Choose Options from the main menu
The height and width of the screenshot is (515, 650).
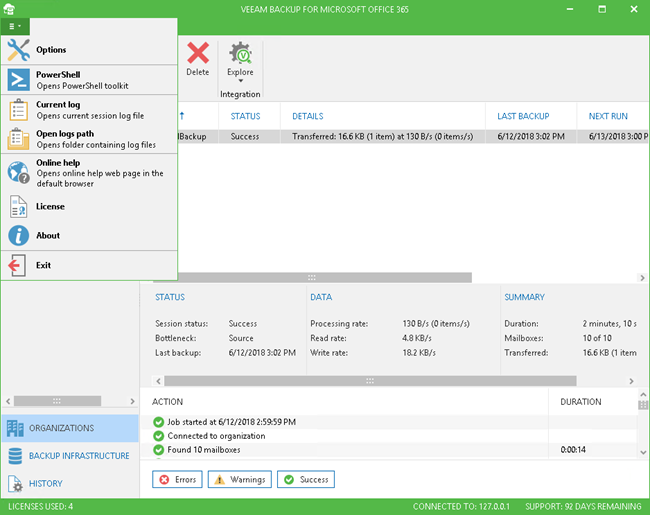(x=89, y=50)
